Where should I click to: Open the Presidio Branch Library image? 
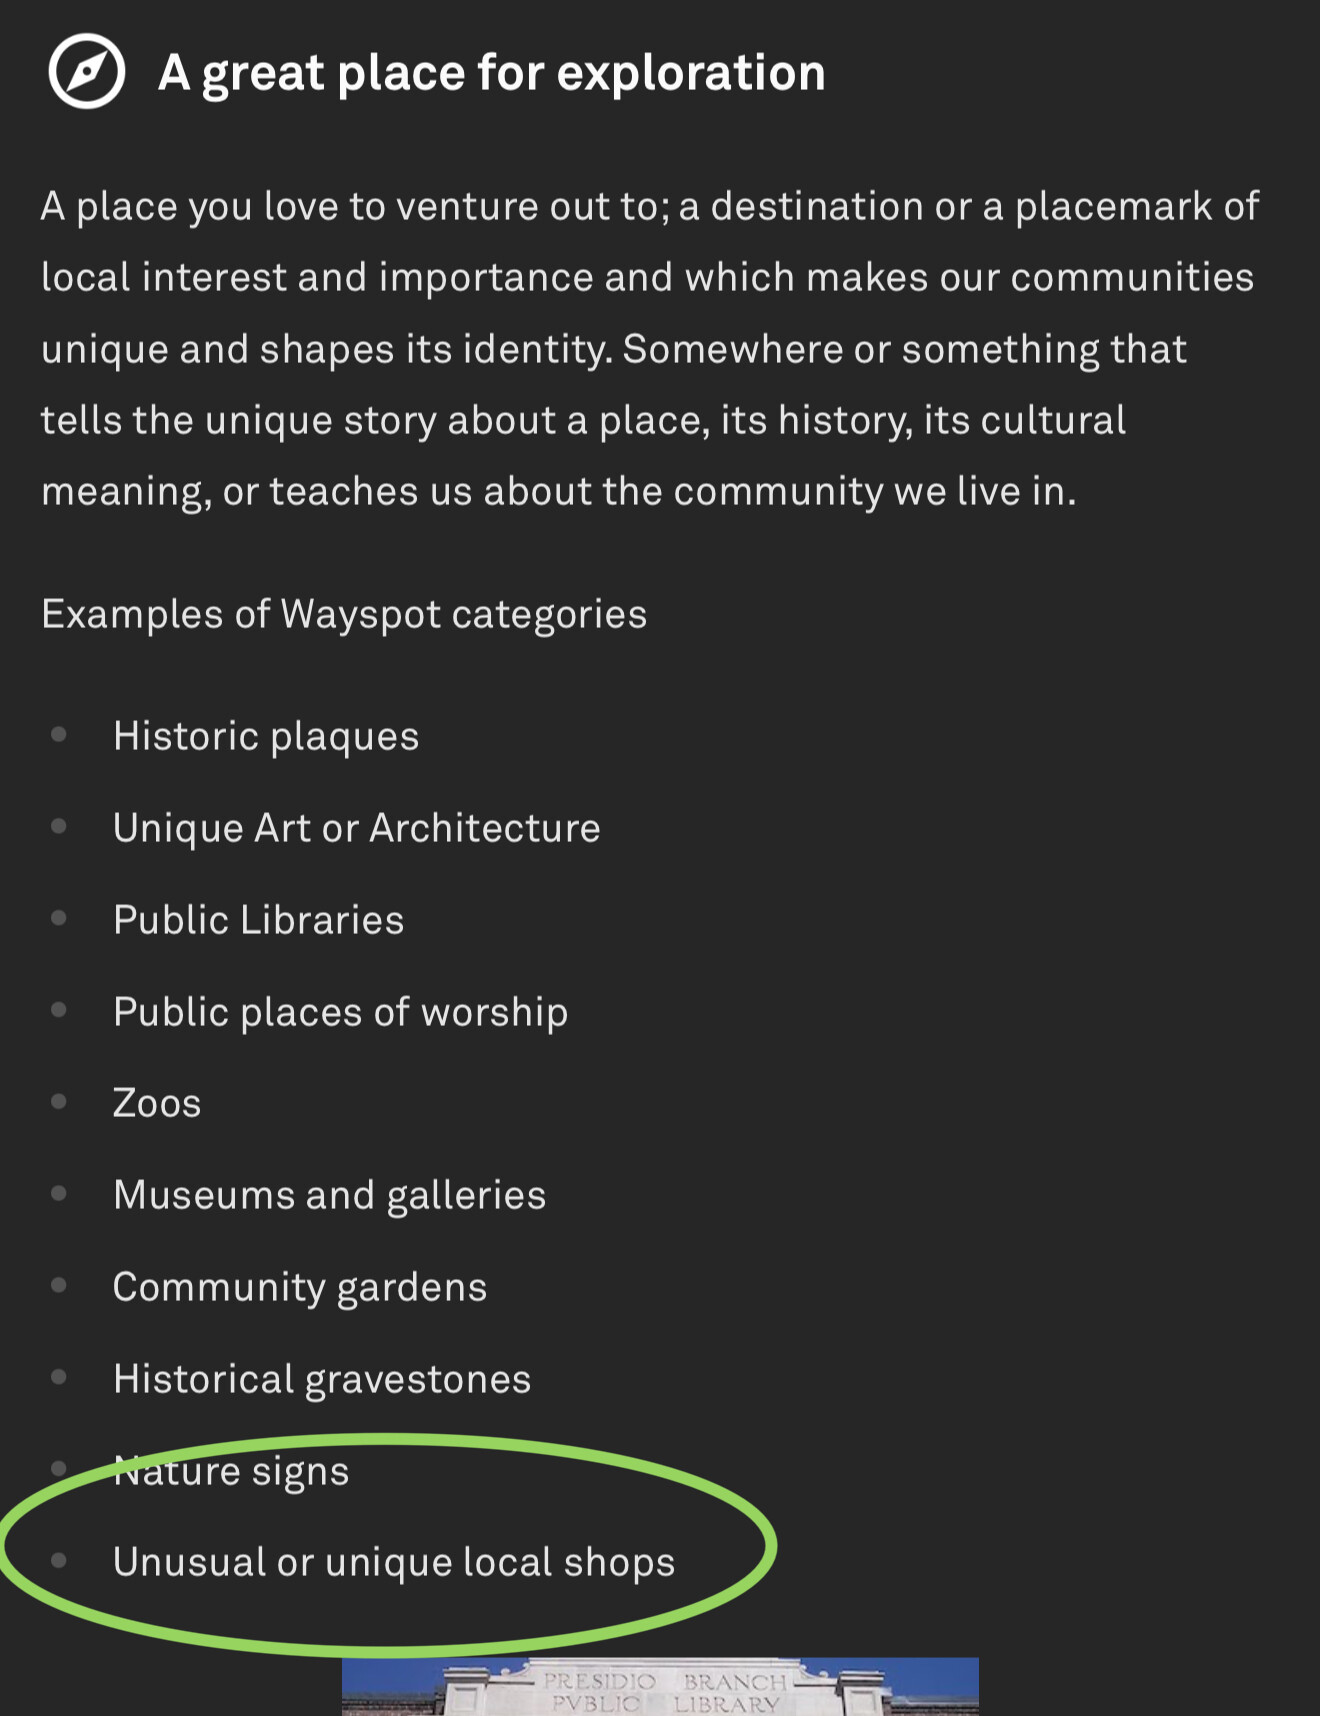click(x=660, y=1687)
